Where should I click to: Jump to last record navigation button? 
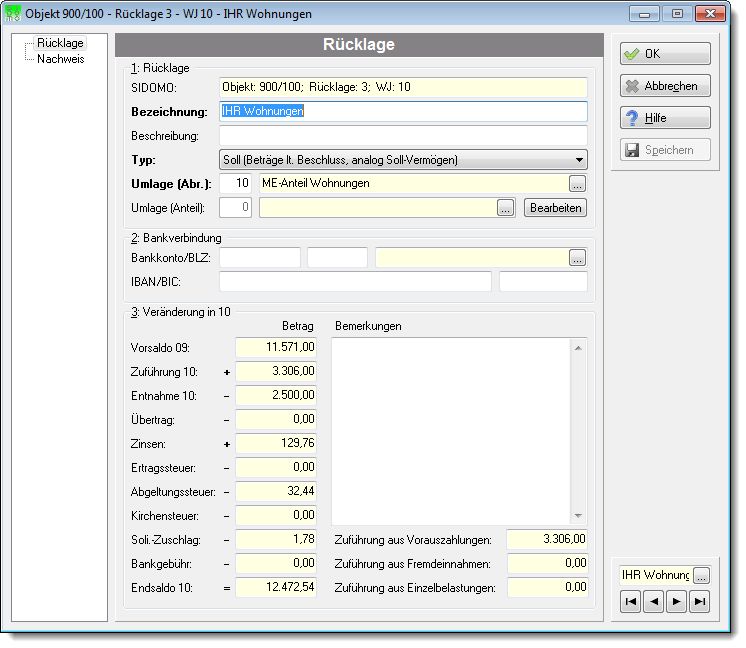pyautogui.click(x=699, y=602)
